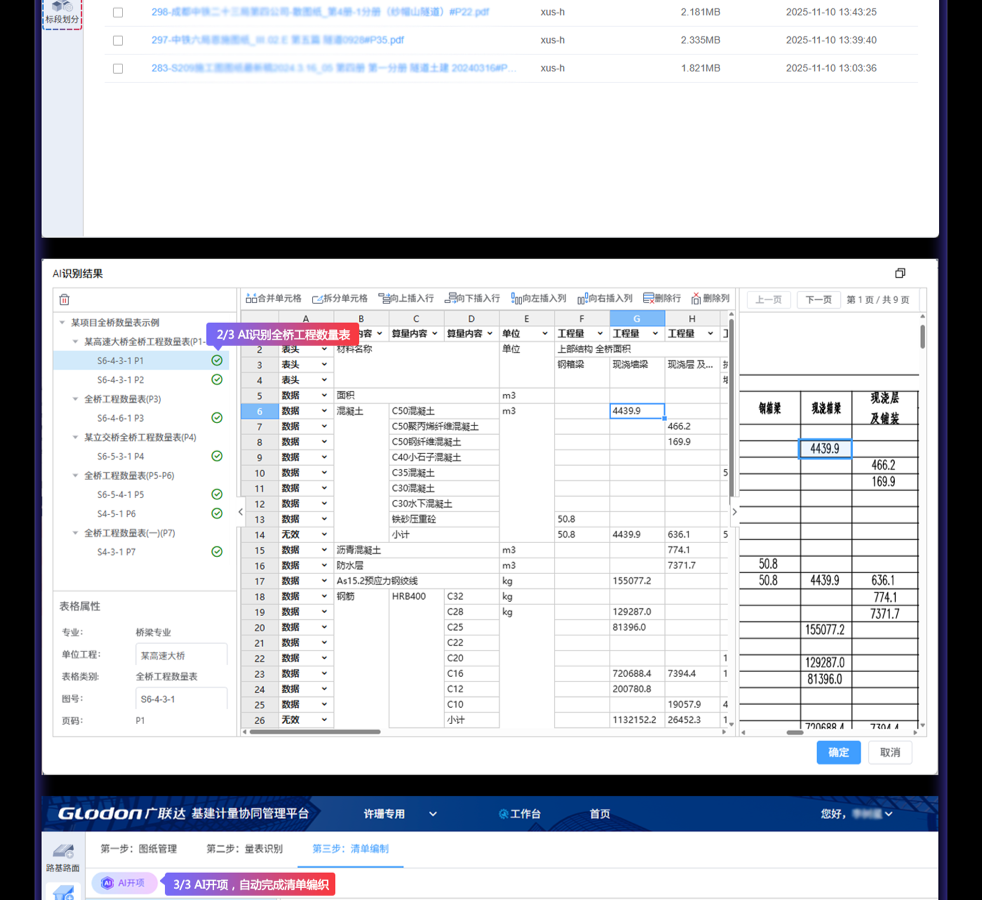Click green check icon for S6-4-3-1 P1

tap(217, 360)
